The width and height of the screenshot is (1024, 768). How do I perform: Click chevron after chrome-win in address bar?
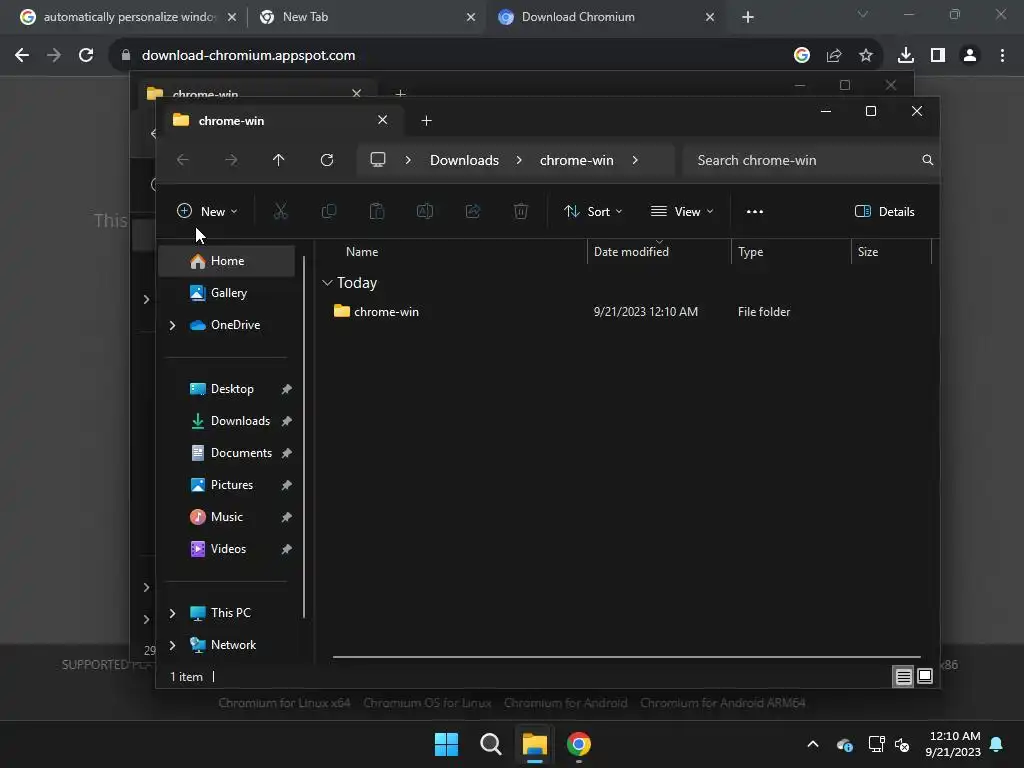tap(635, 160)
